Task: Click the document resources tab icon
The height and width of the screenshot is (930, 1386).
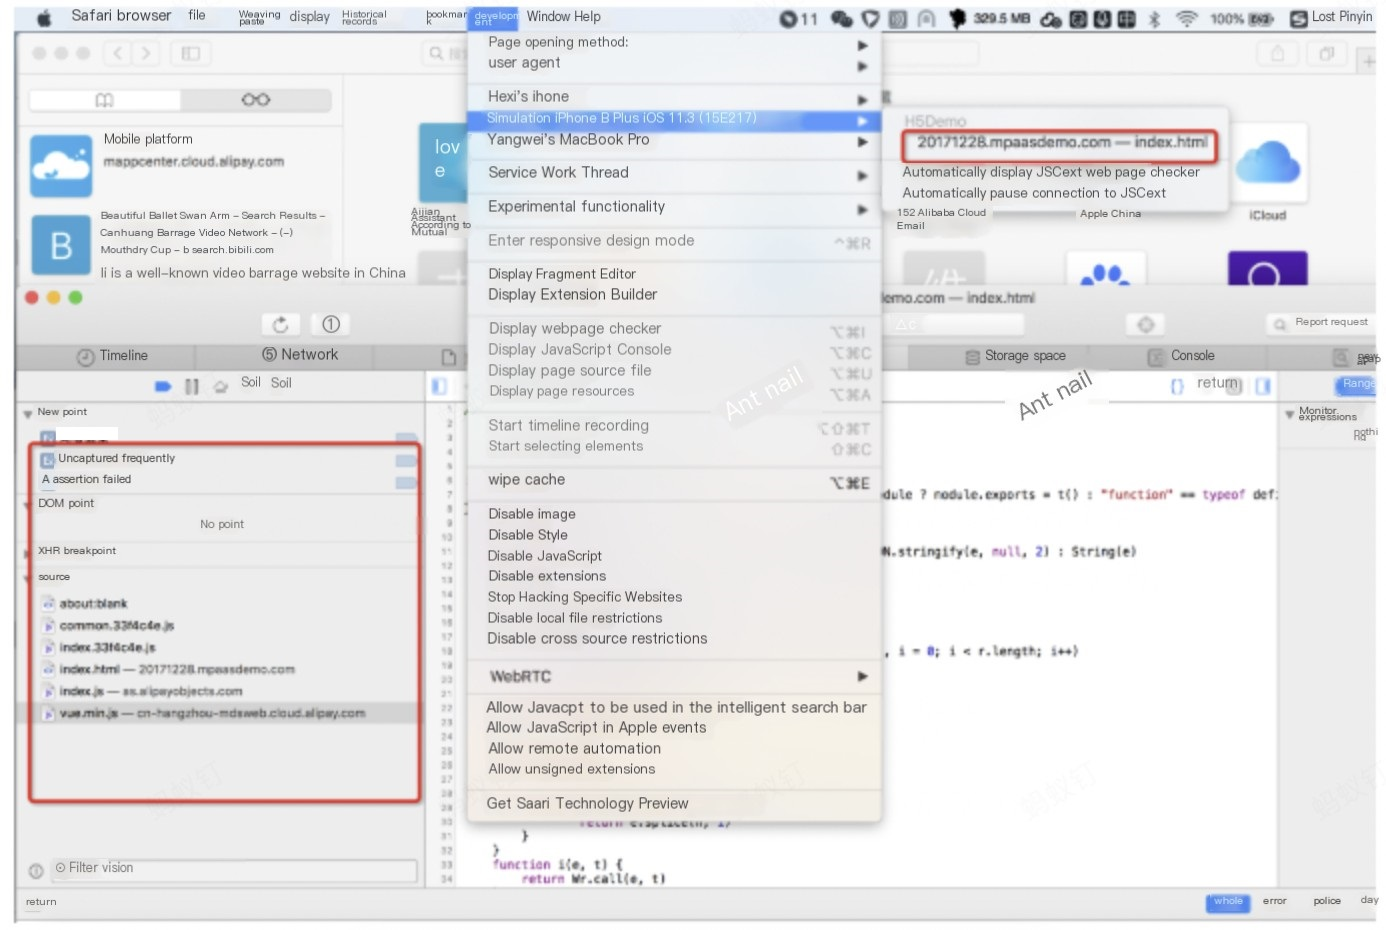Action: point(449,356)
